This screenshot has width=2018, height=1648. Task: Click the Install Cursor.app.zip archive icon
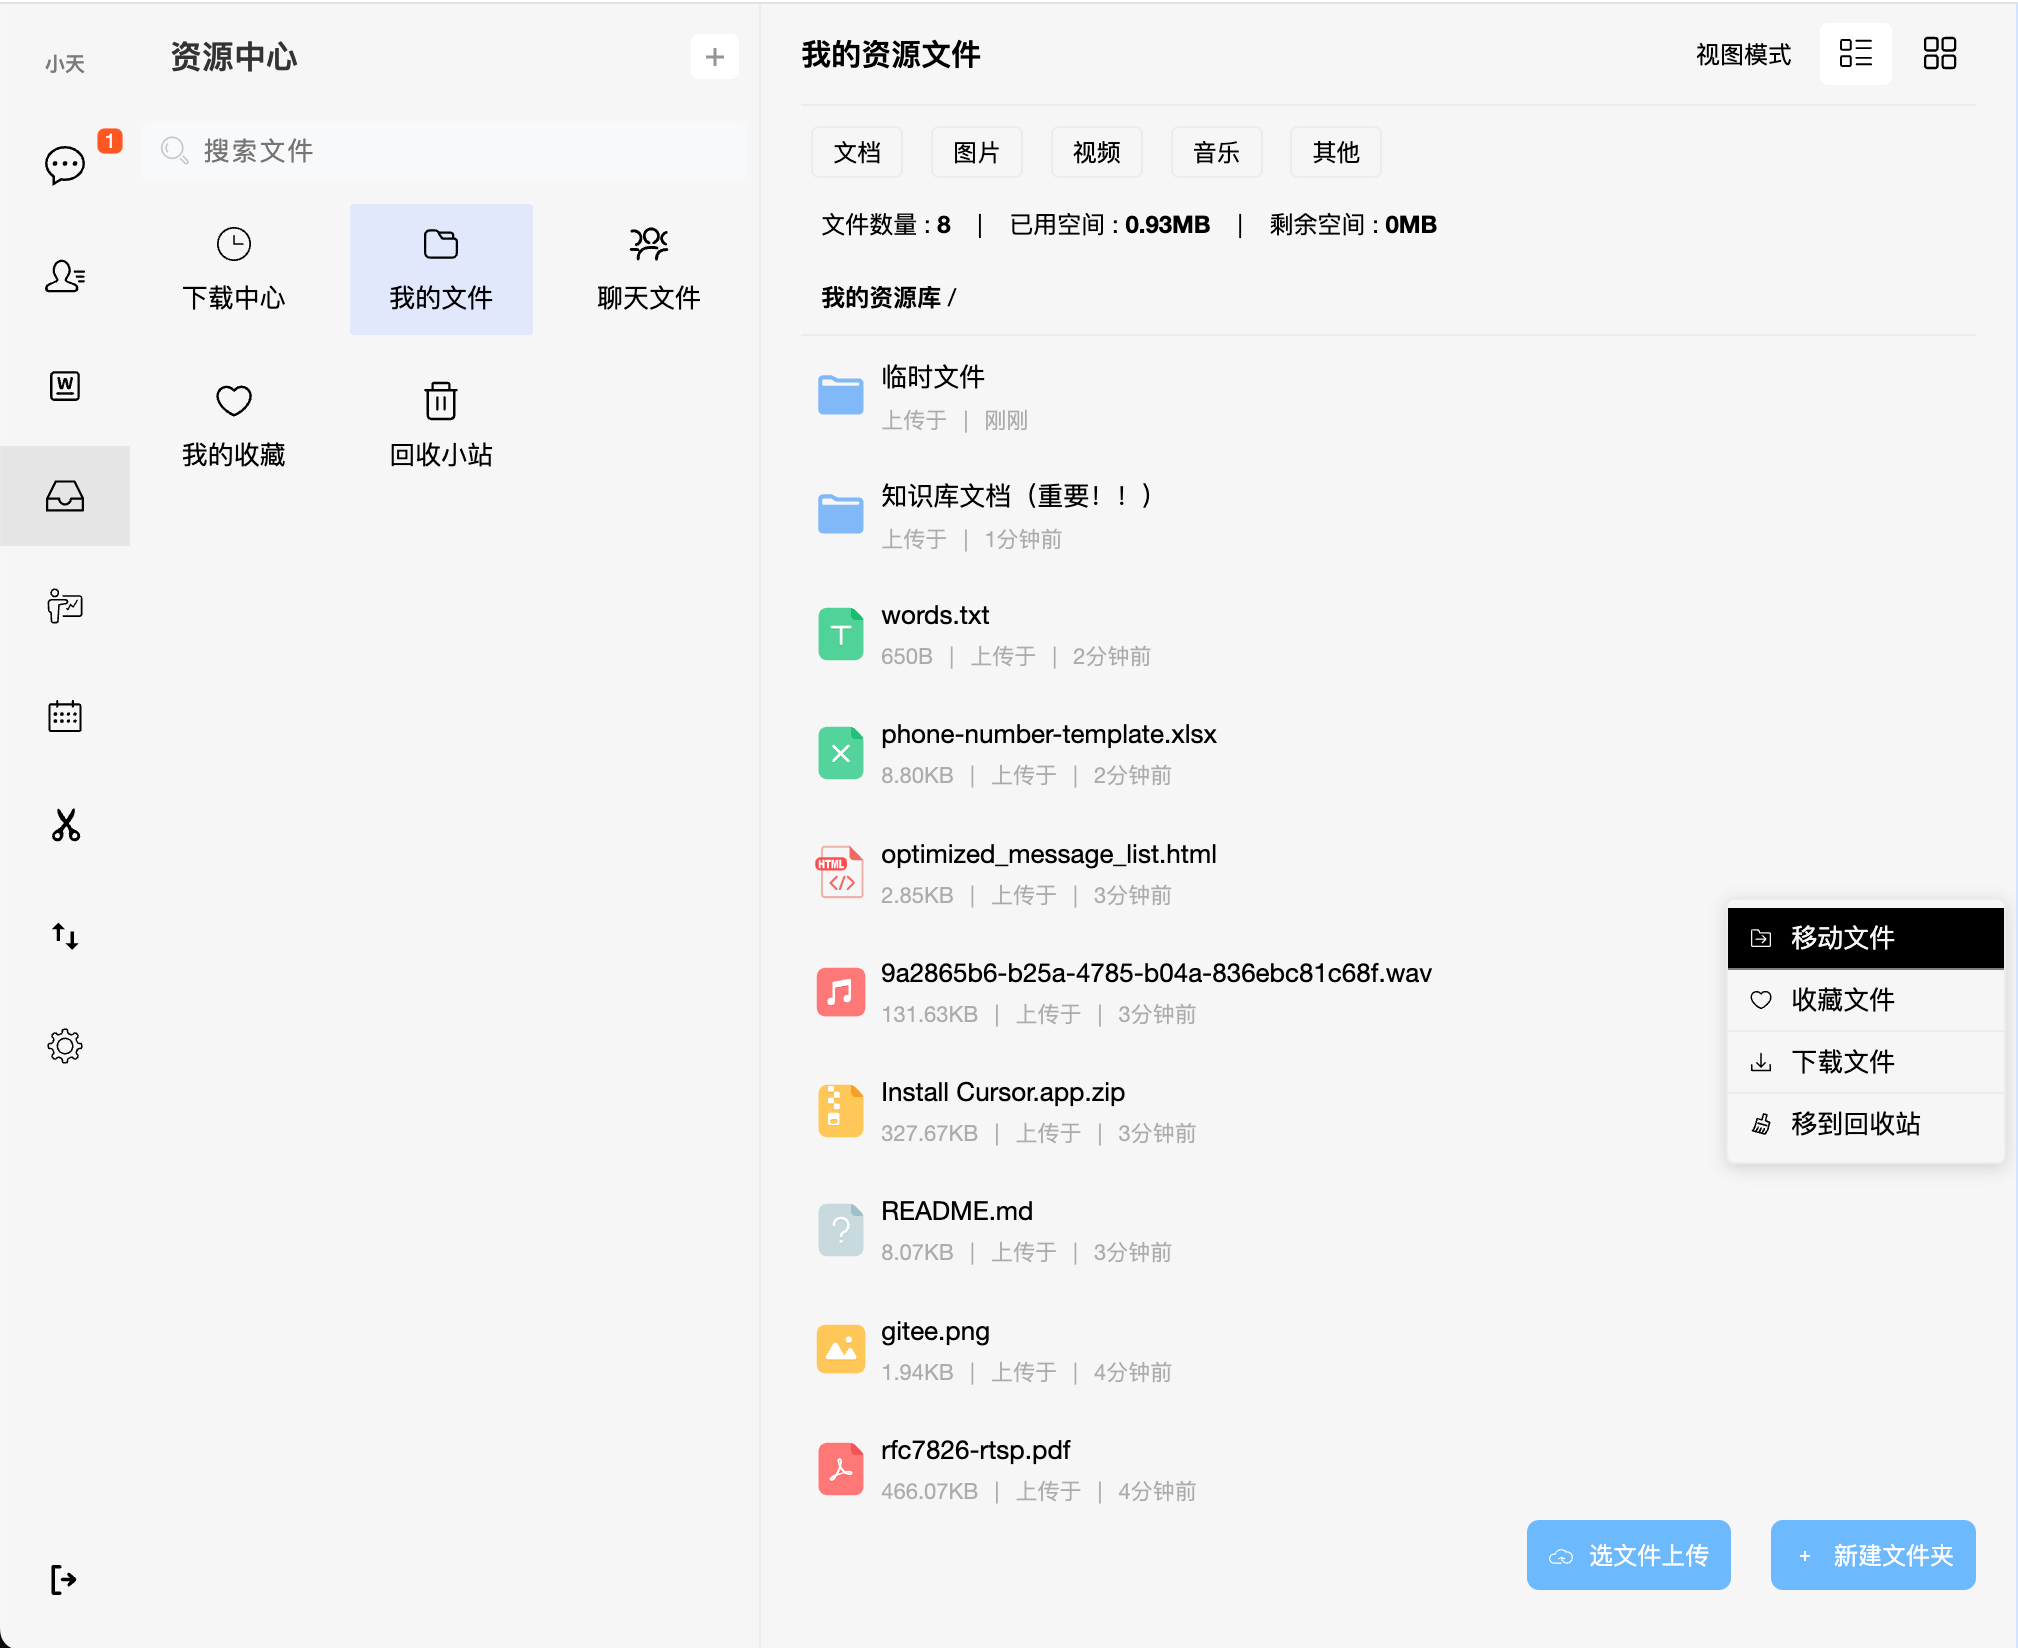841,1111
